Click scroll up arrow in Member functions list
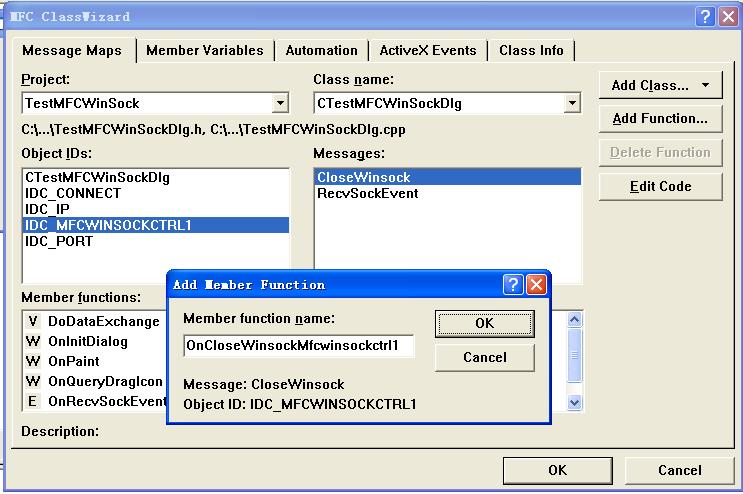The height and width of the screenshot is (494, 743). pos(574,320)
